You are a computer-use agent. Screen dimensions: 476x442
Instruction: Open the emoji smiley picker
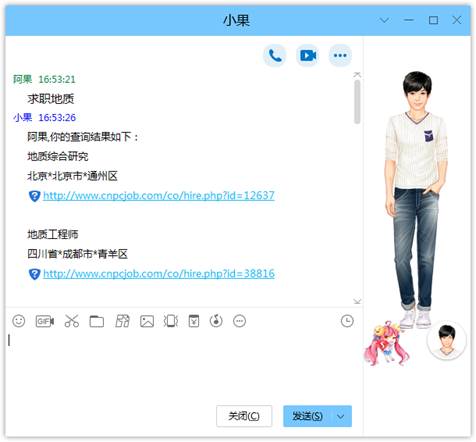[x=19, y=321]
